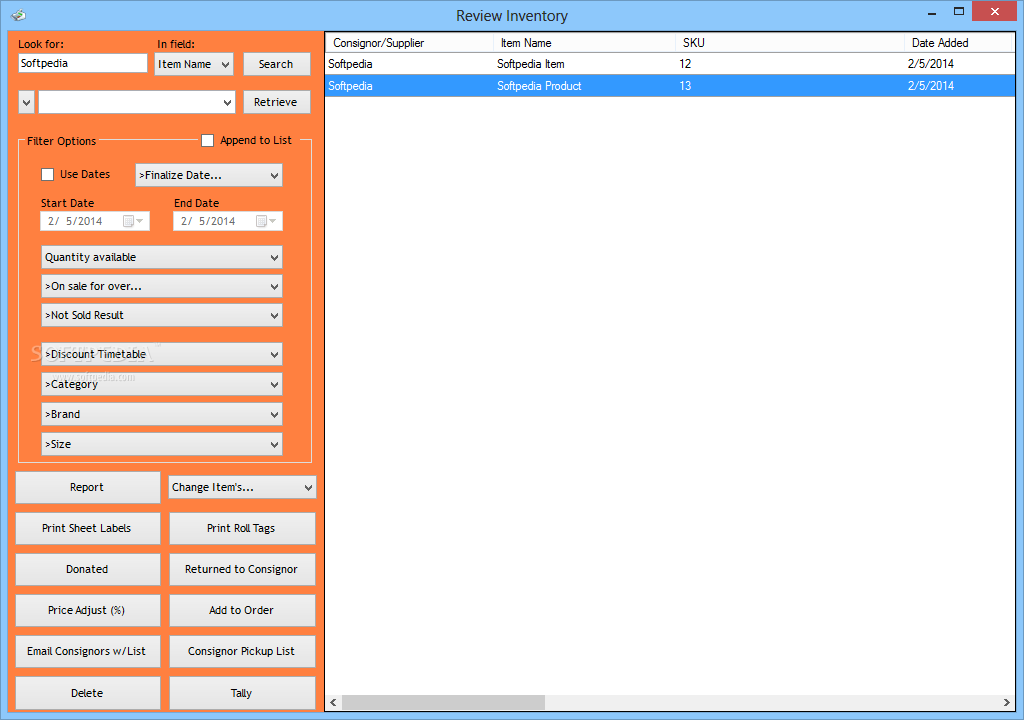Expand the >On sale for over... dropdown
Image resolution: width=1024 pixels, height=720 pixels.
(x=162, y=286)
